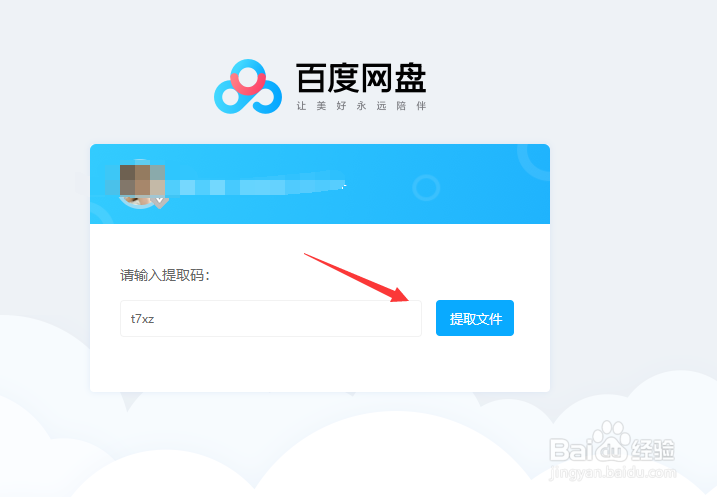This screenshot has height=497, width=717.
Task: Click the paw icon in Baidu watermark
Action: click(x=610, y=442)
